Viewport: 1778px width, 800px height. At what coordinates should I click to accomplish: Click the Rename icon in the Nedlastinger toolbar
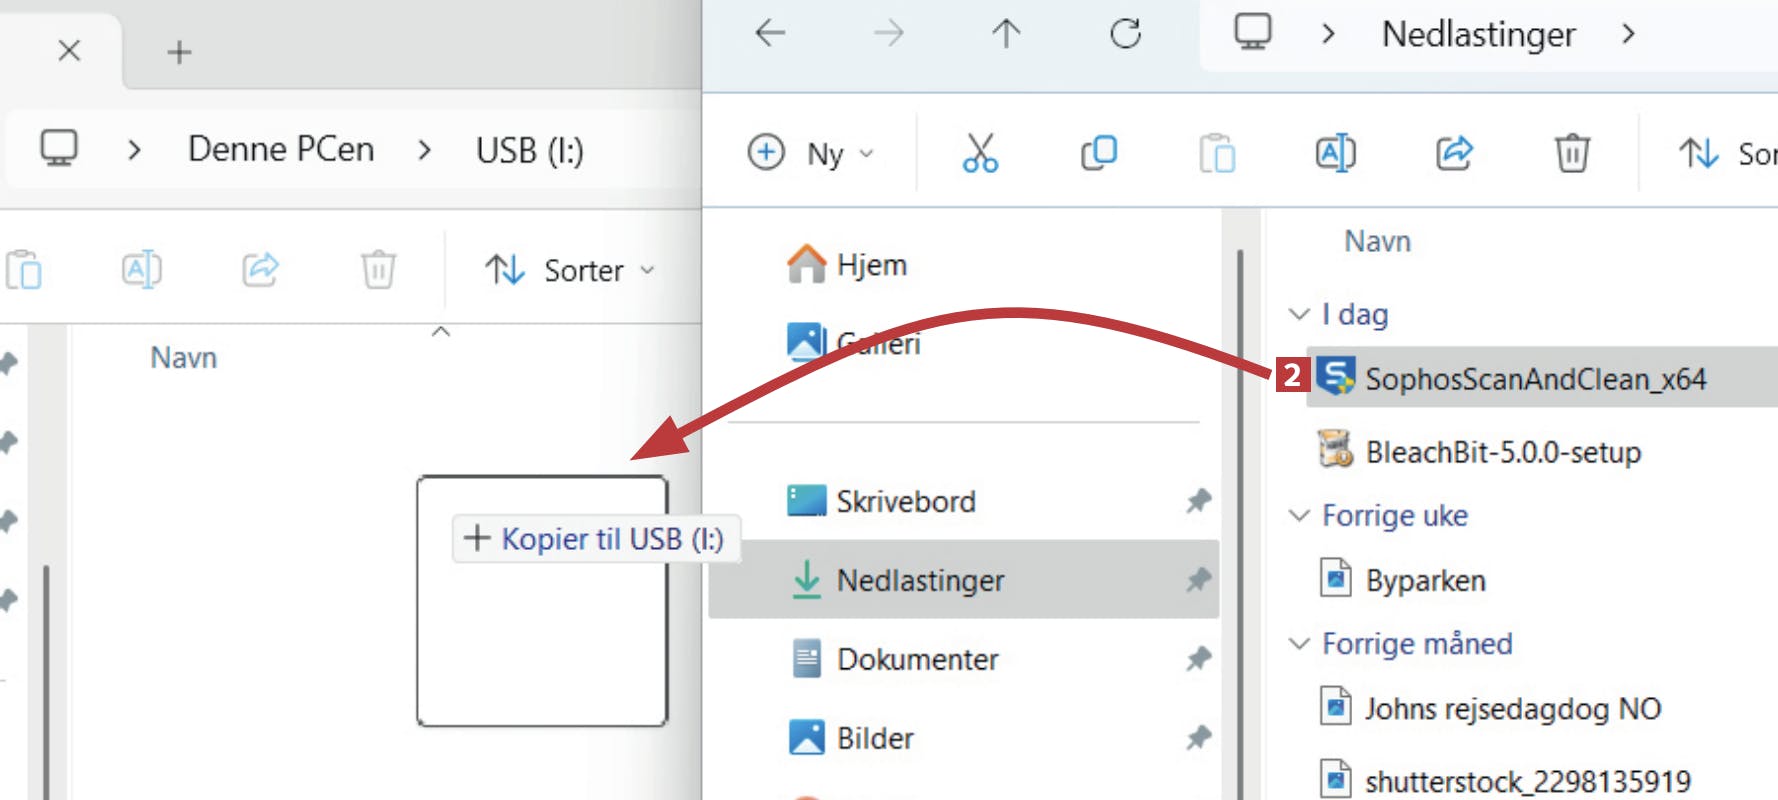1335,153
